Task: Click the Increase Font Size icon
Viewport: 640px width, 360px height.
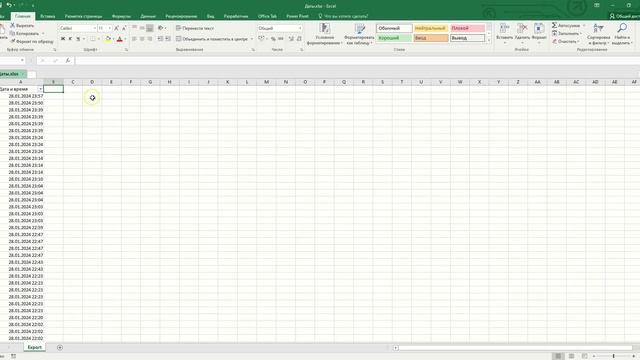Action: pyautogui.click(x=116, y=28)
